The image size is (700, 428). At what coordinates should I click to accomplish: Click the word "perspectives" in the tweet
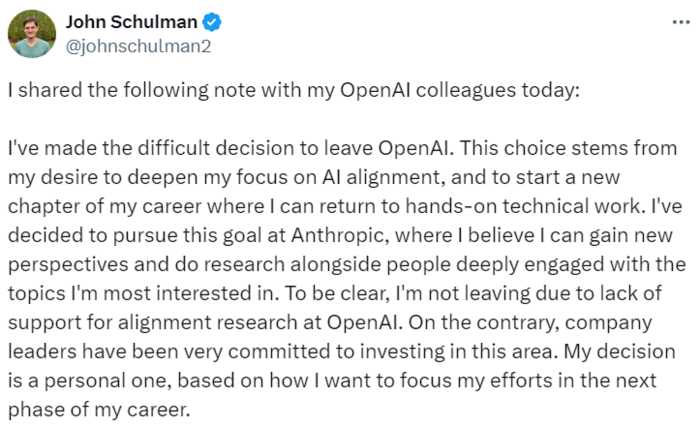tap(67, 265)
